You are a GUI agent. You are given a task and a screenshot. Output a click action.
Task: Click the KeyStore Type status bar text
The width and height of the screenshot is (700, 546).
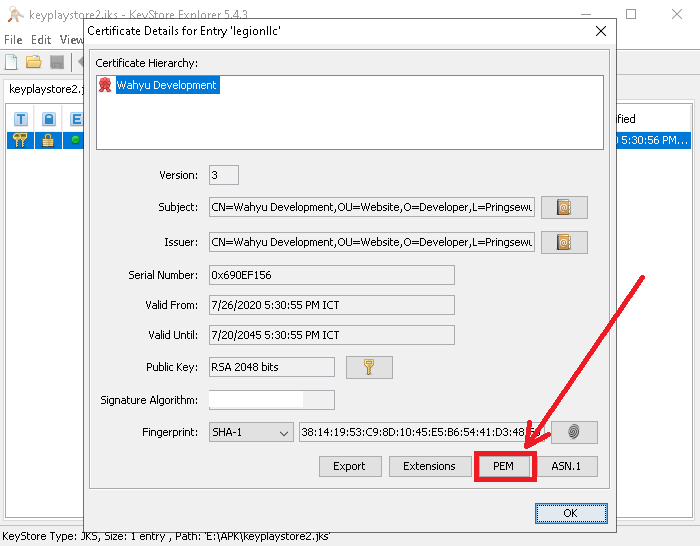tap(166, 536)
